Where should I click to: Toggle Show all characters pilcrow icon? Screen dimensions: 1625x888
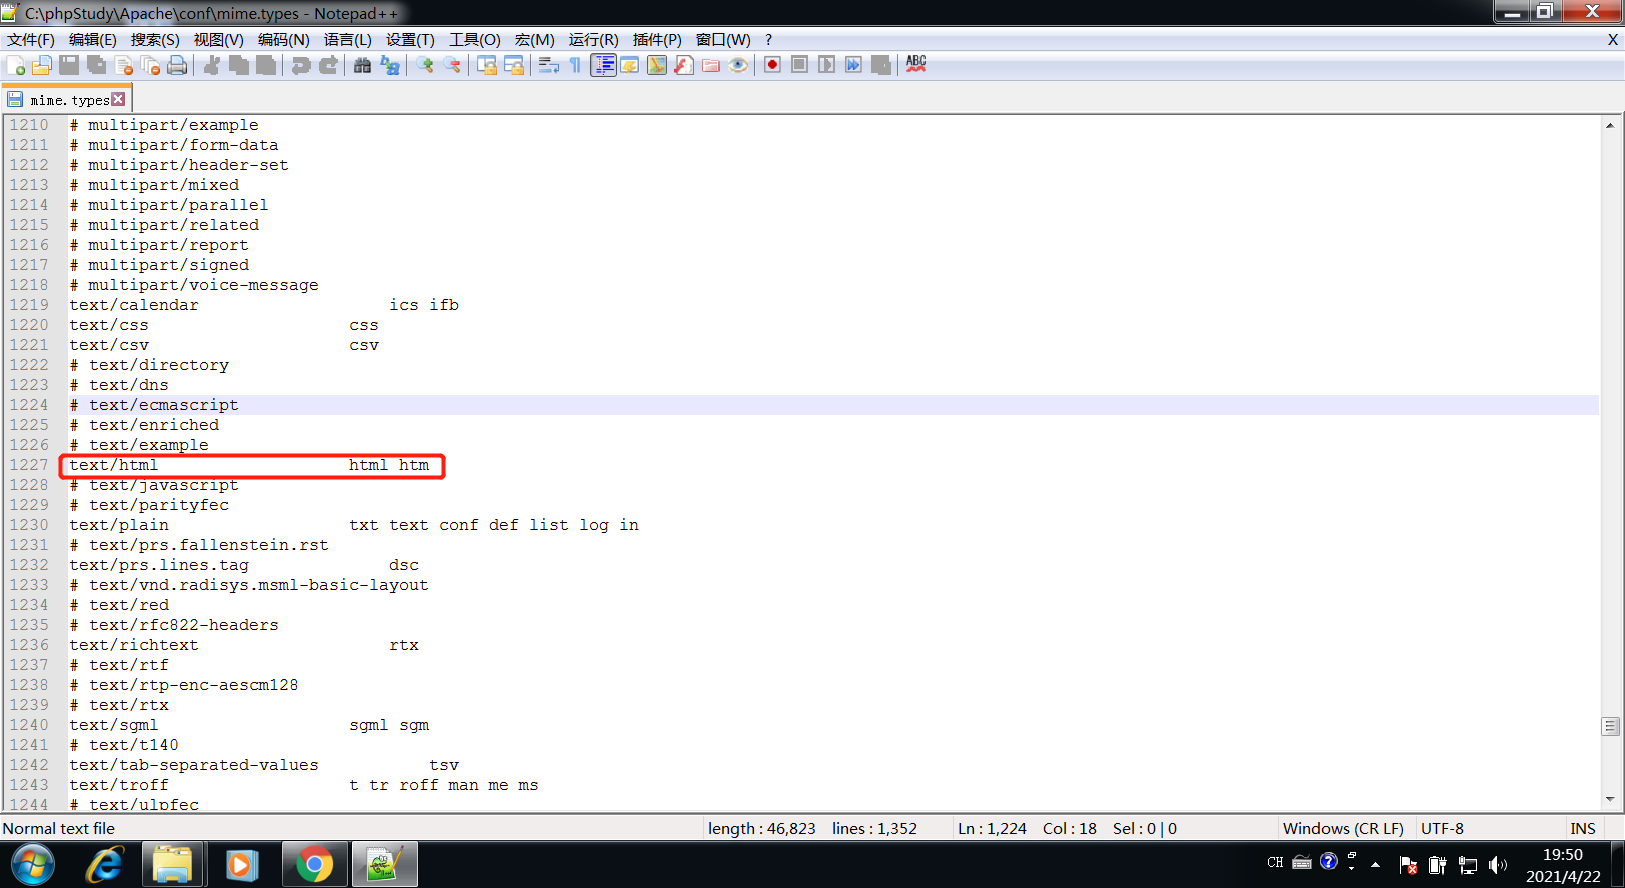click(575, 65)
